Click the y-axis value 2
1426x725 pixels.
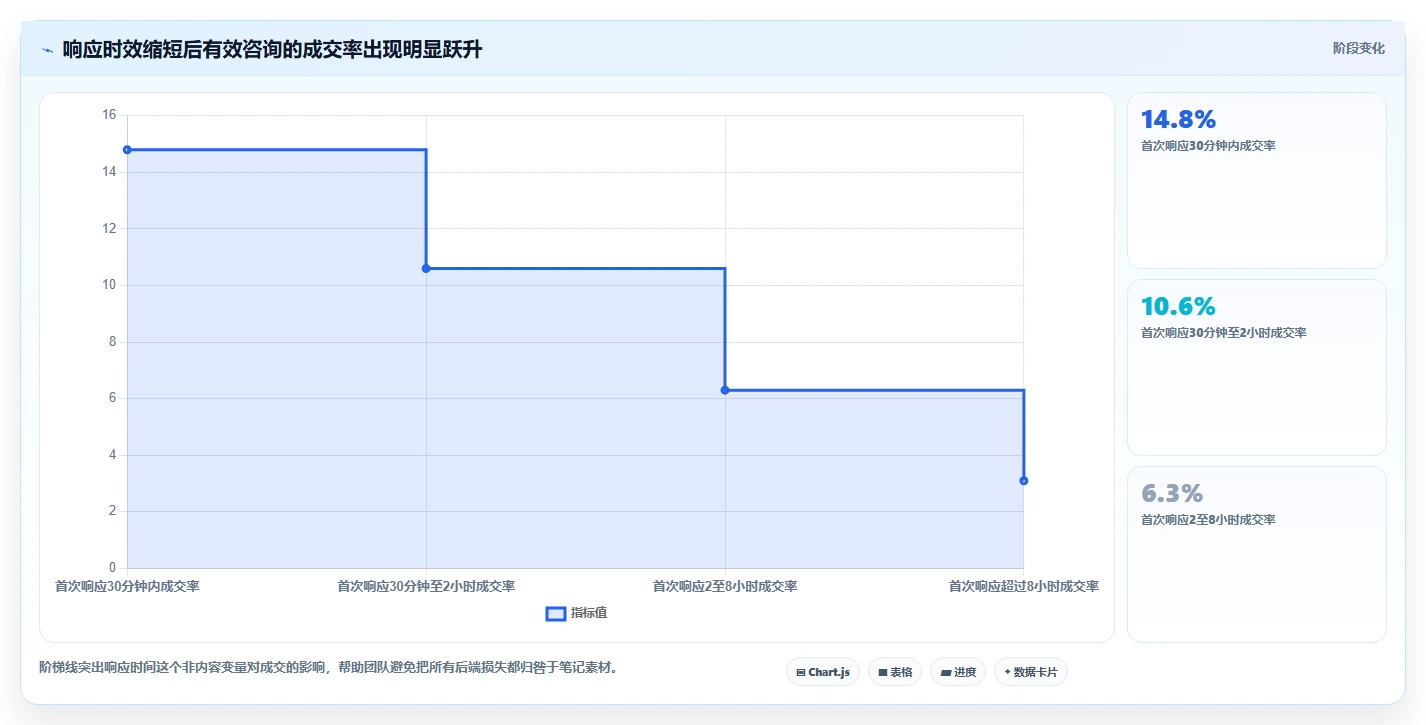pos(112,511)
